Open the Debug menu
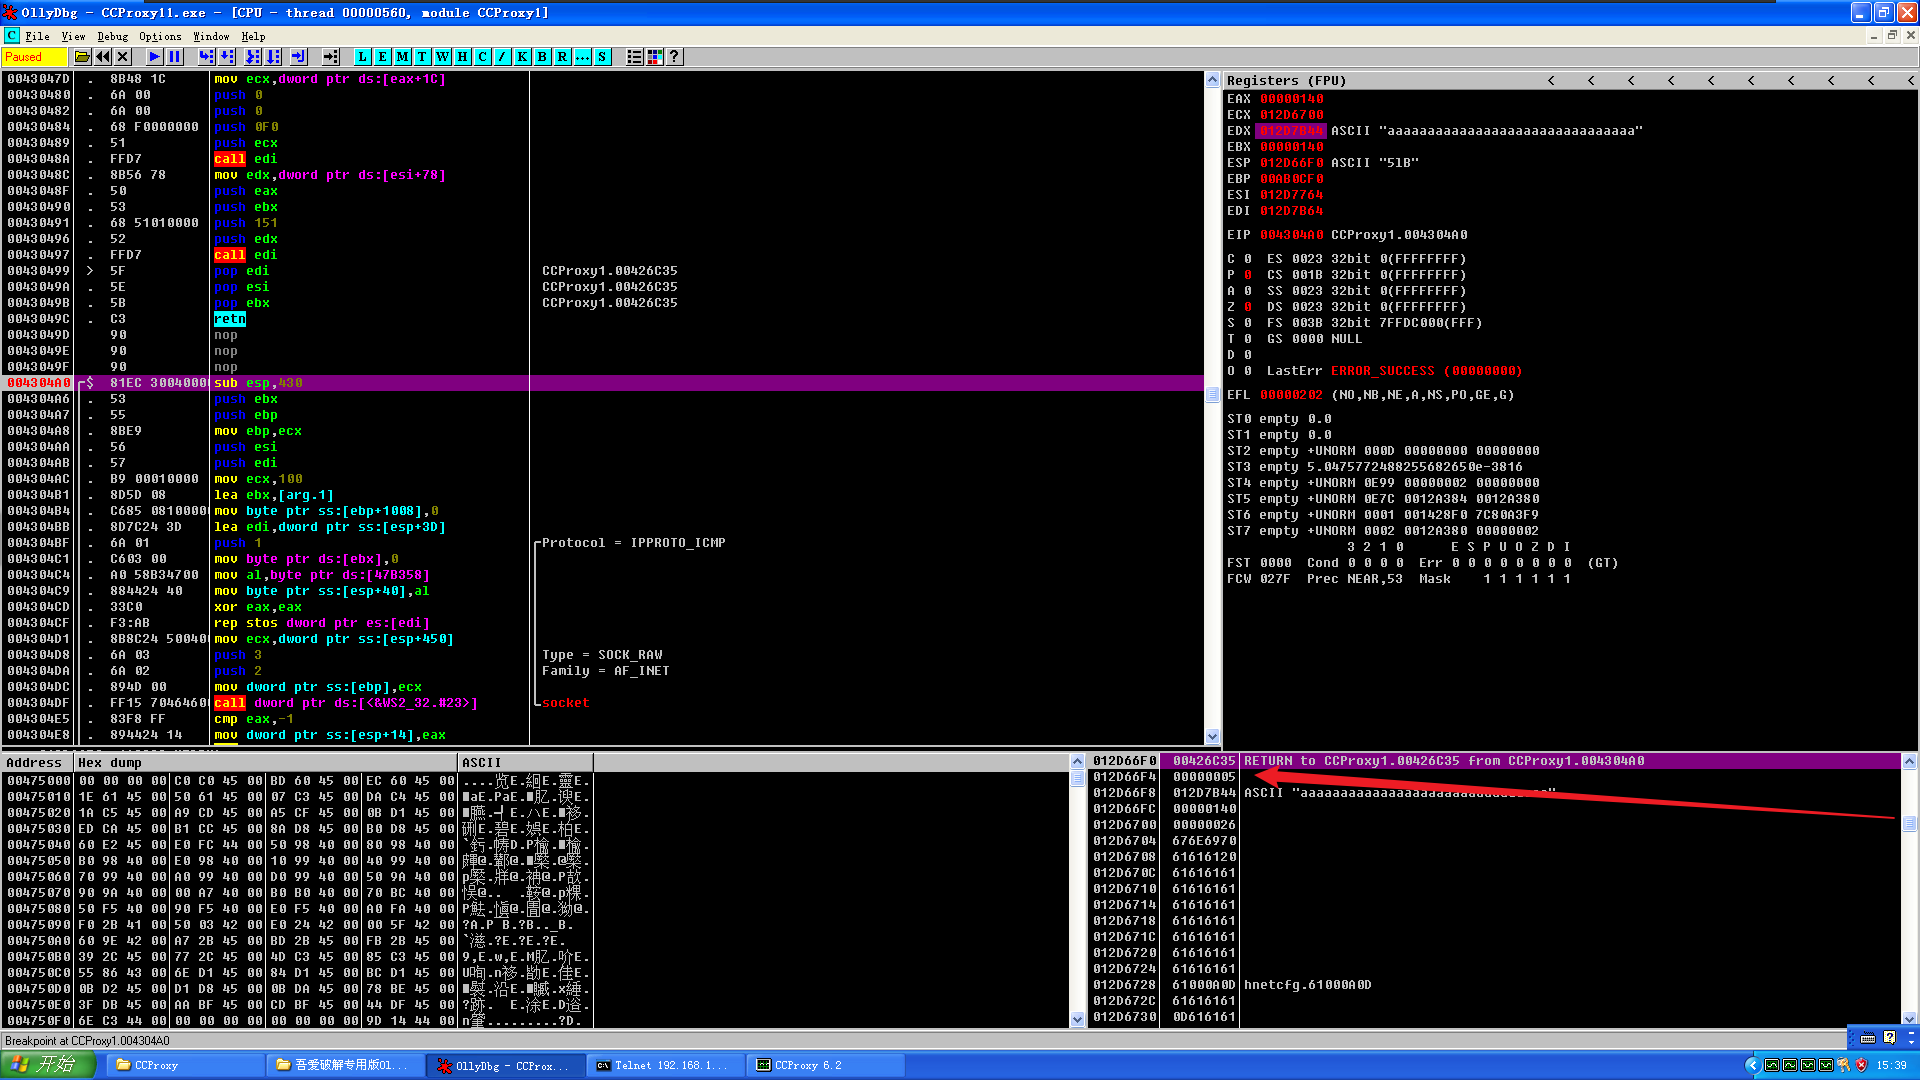The width and height of the screenshot is (1920, 1080). [x=113, y=36]
